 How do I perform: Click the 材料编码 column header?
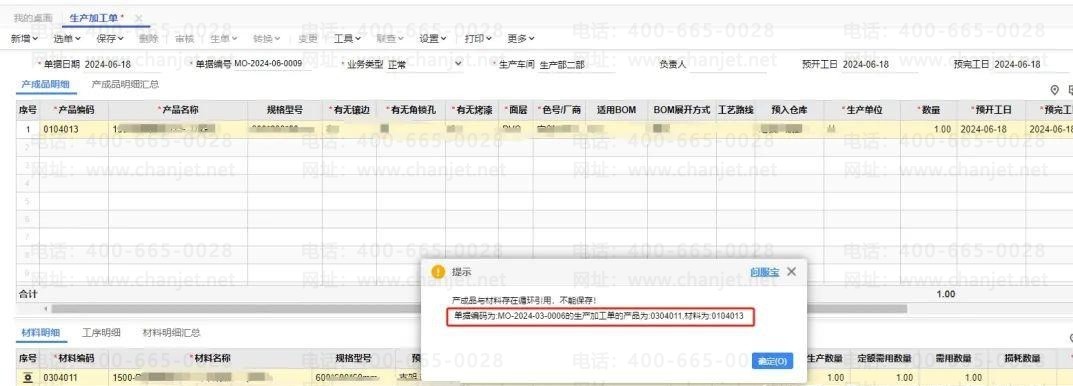pos(74,358)
